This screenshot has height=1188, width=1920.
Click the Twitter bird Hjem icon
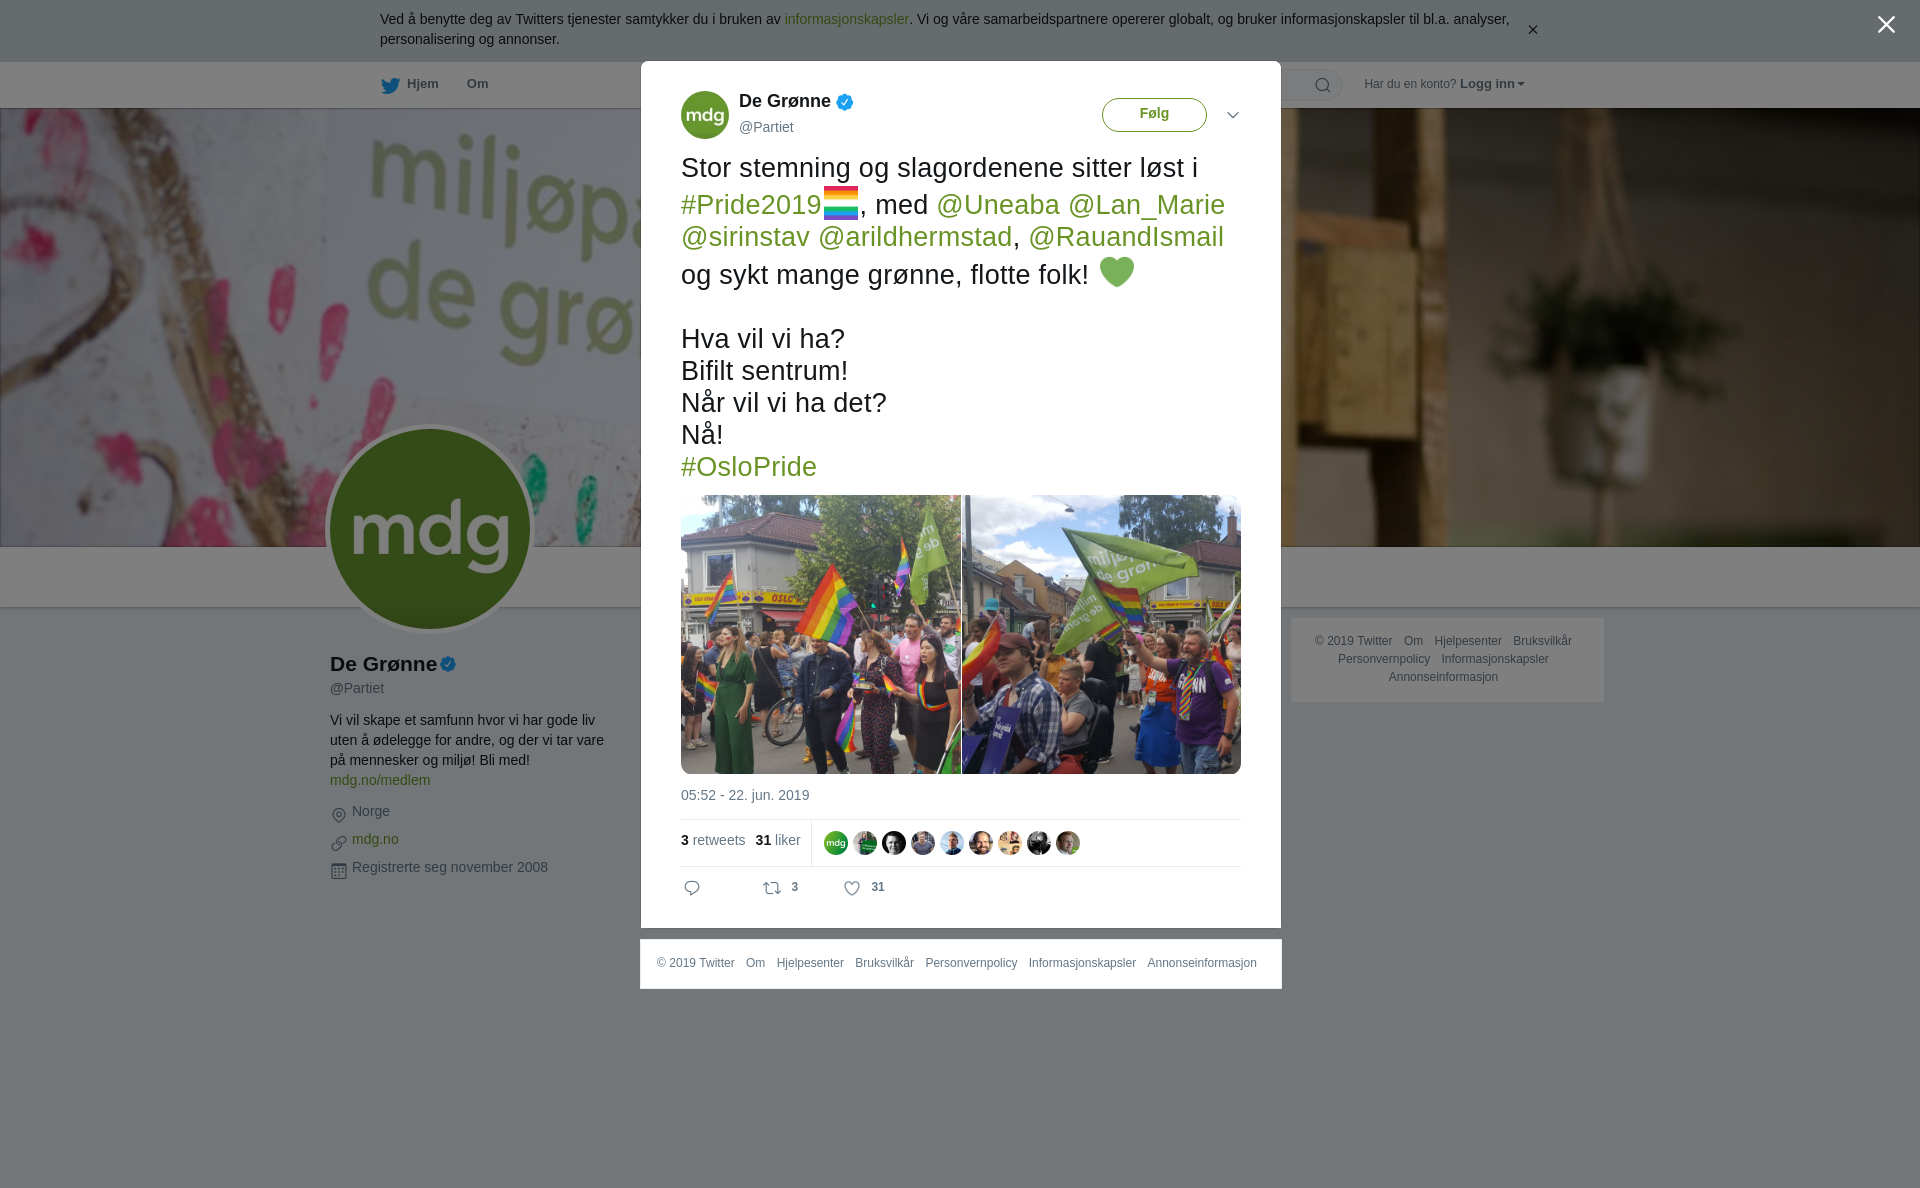tap(390, 85)
